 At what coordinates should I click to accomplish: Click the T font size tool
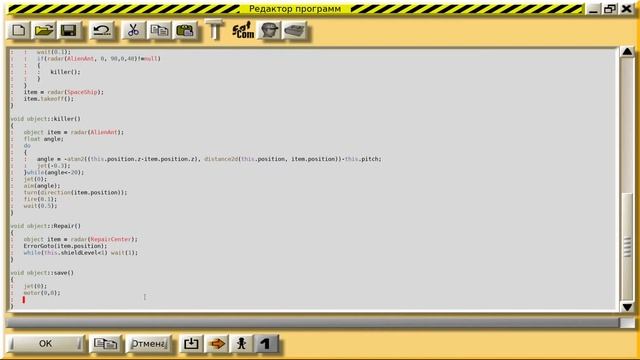[214, 30]
